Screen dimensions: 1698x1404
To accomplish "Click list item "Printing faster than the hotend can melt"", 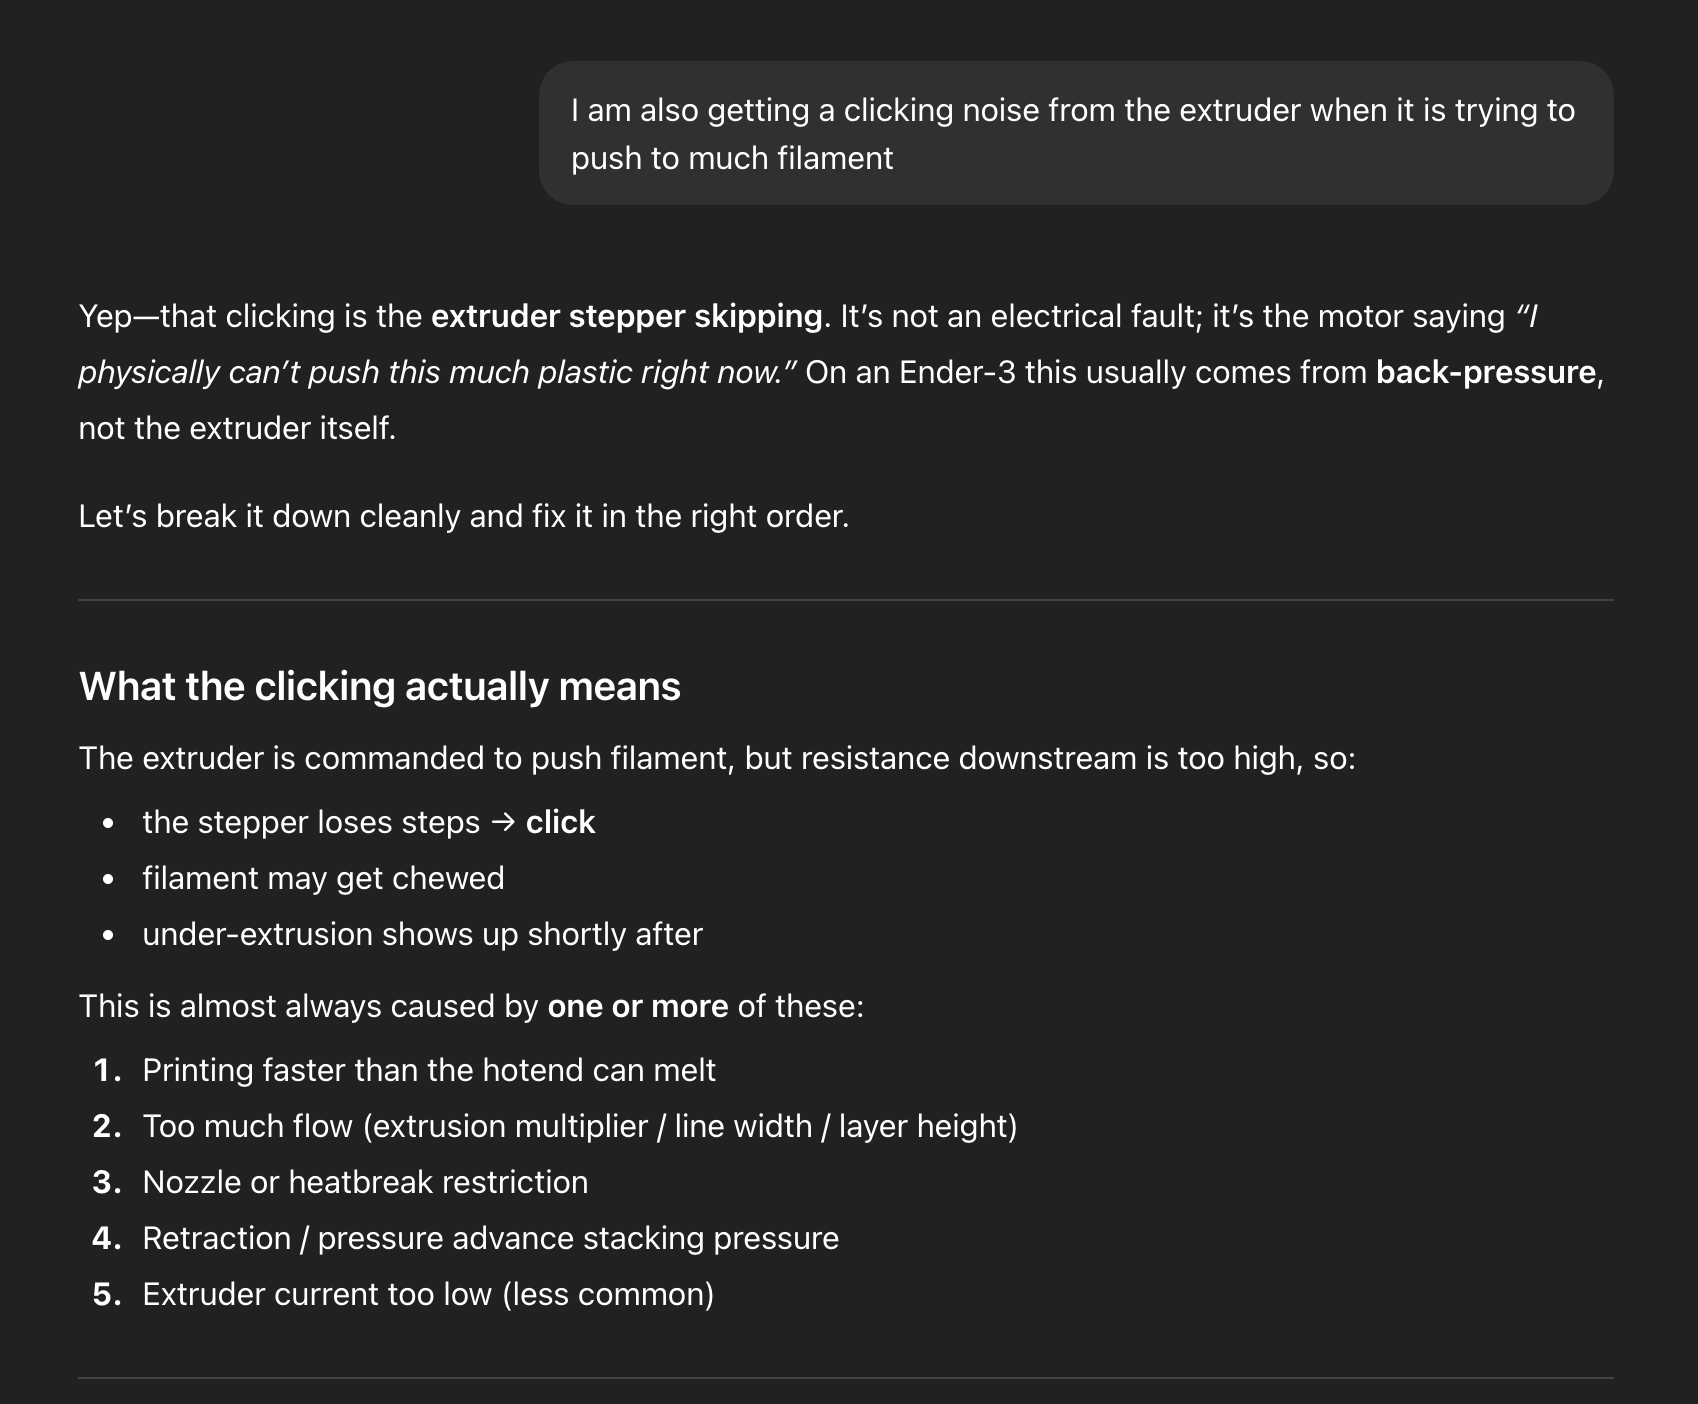I will pyautogui.click(x=429, y=1070).
